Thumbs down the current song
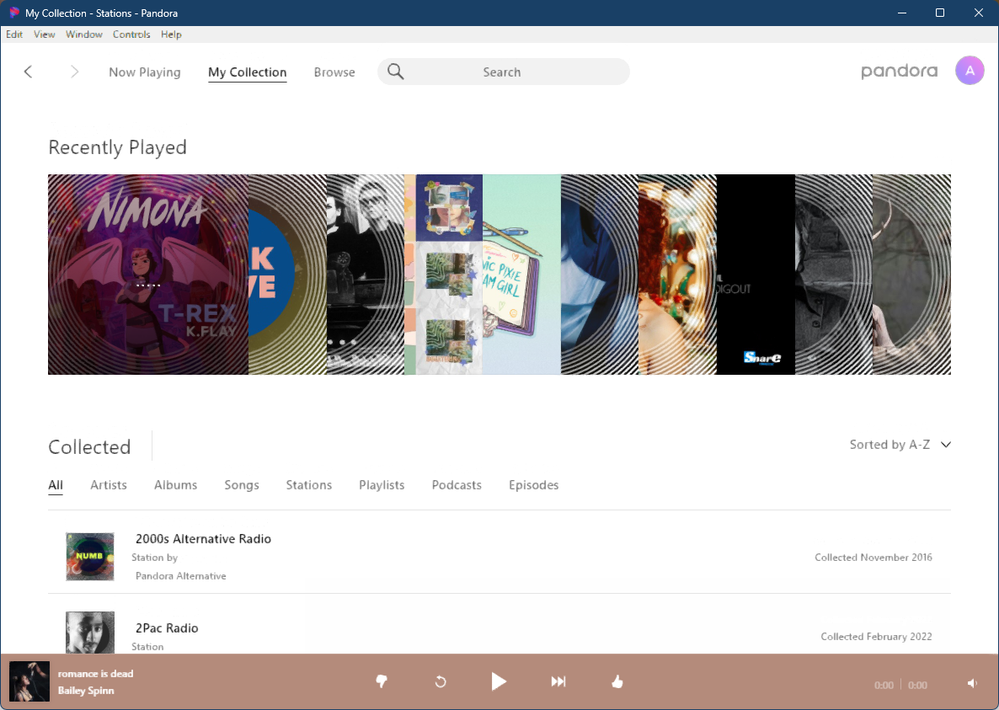The height and width of the screenshot is (710, 999). tap(381, 682)
